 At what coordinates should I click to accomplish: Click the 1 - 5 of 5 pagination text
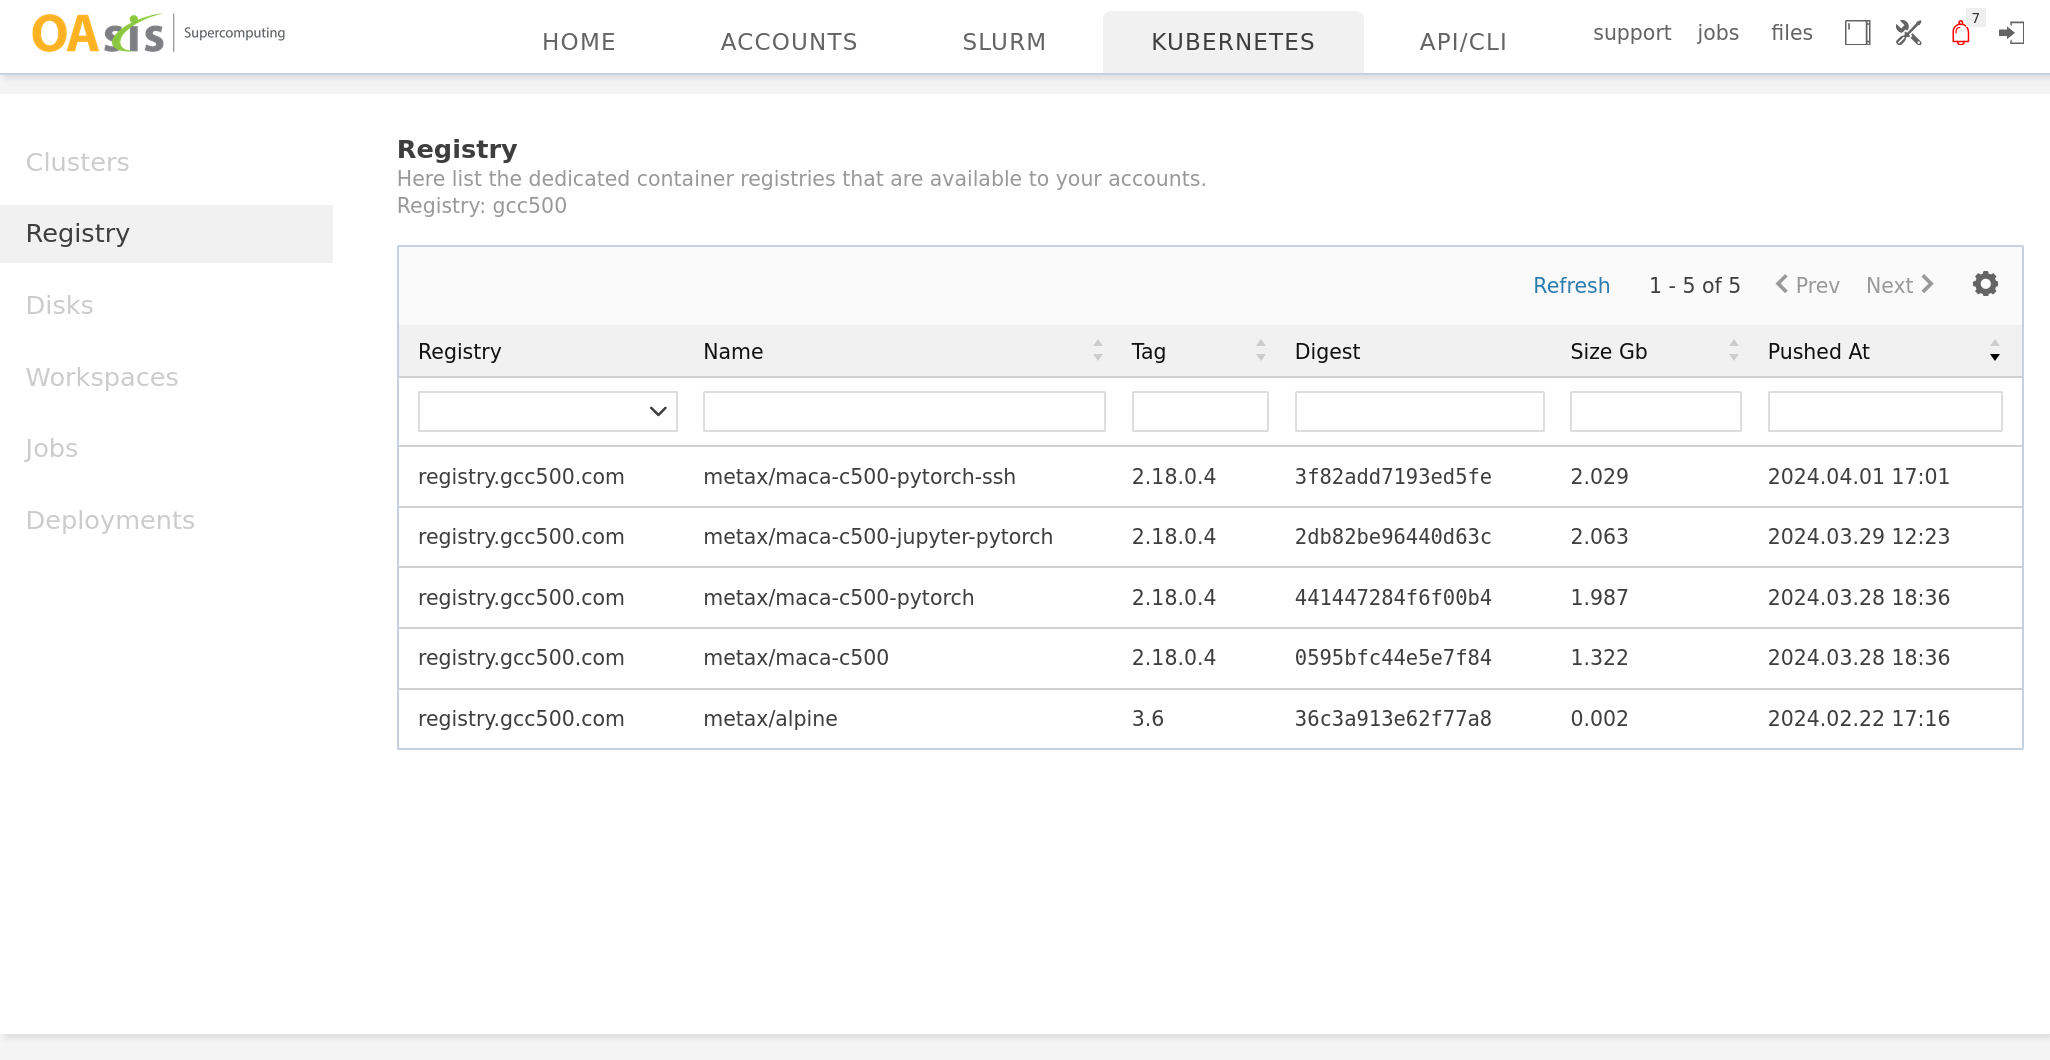point(1694,285)
